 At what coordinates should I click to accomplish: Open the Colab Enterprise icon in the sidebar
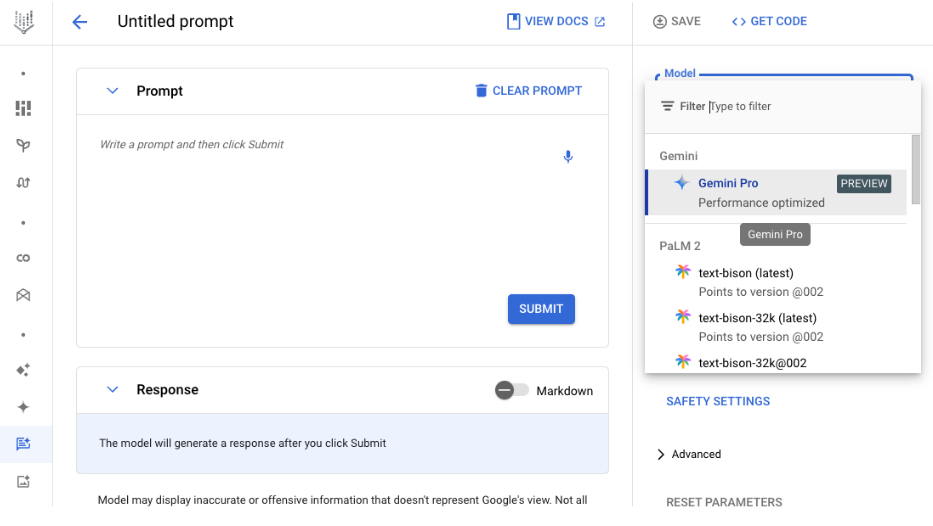point(23,258)
